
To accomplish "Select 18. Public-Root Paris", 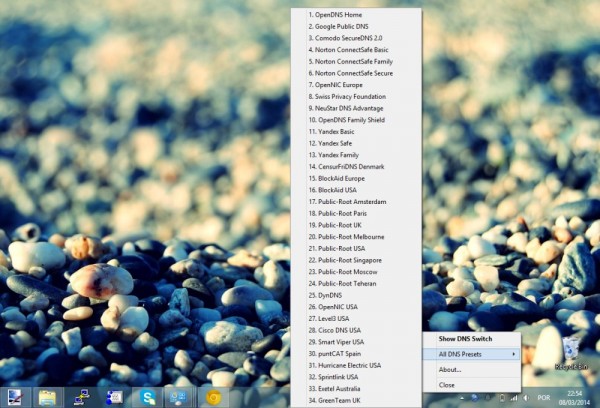I will (x=356, y=213).
